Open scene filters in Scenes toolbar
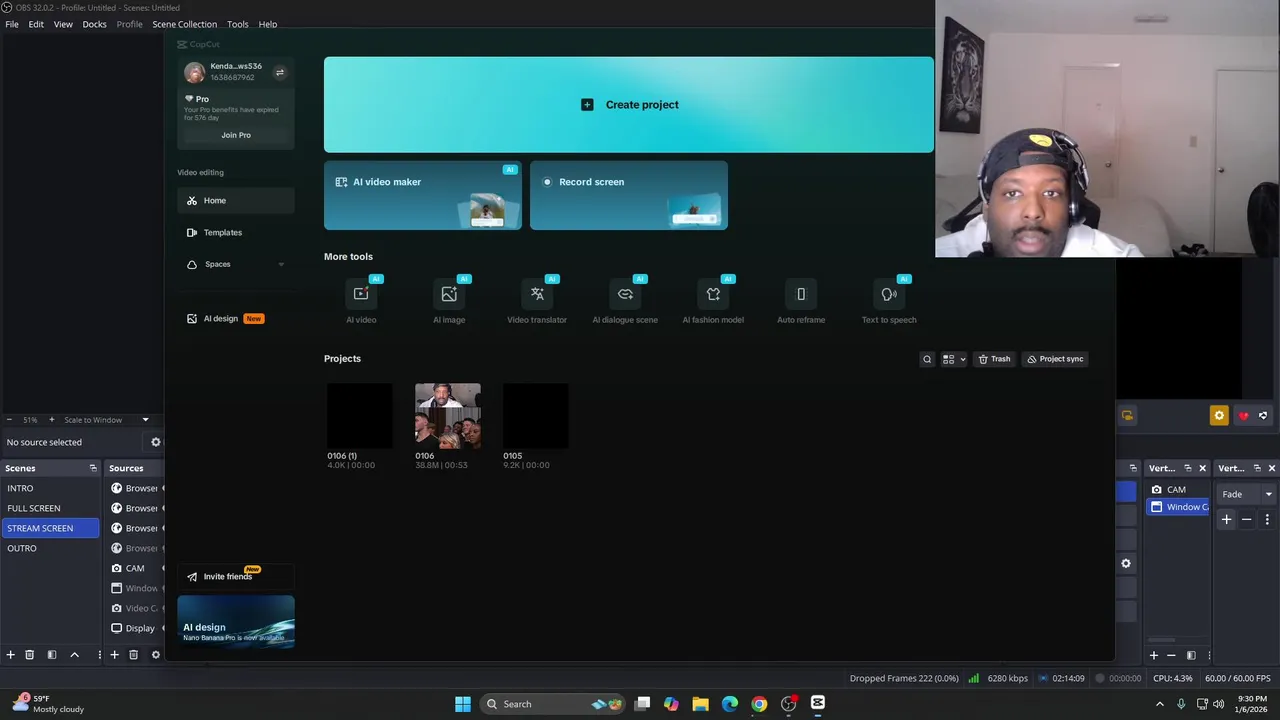This screenshot has height=720, width=1280. click(51, 655)
